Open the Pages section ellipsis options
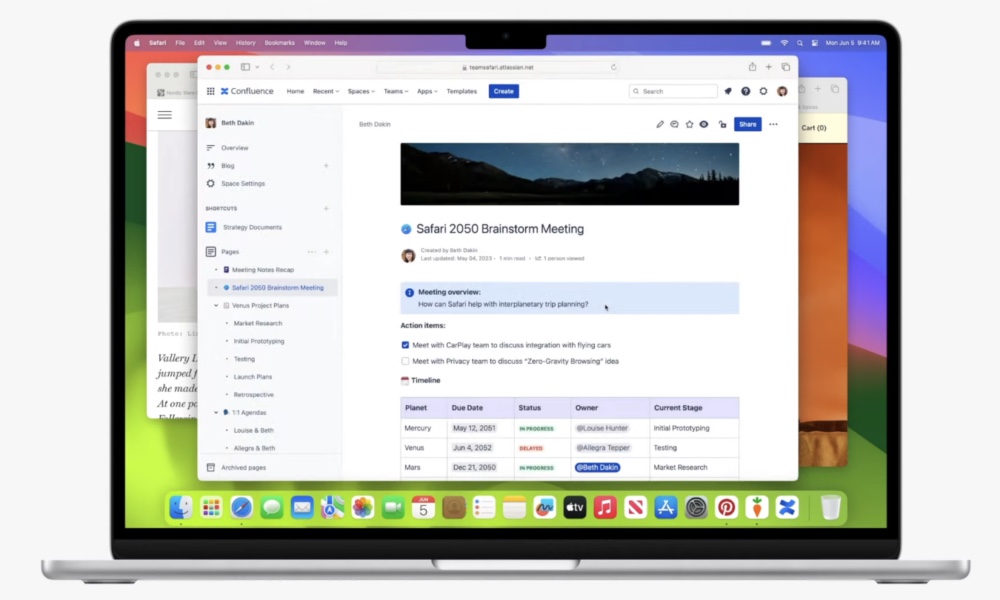 point(311,252)
